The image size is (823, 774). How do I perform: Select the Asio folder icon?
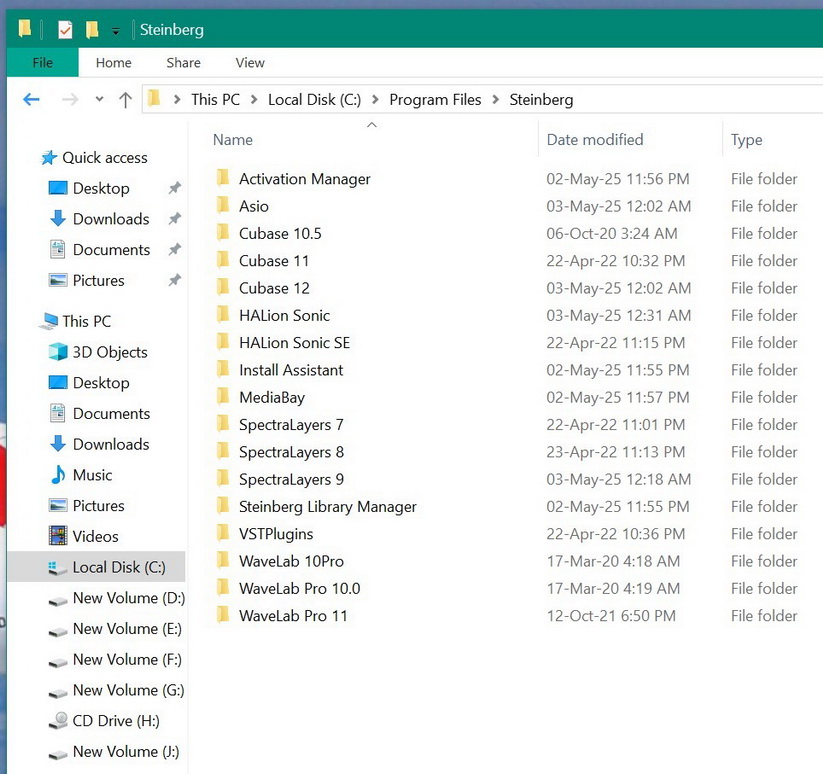click(223, 205)
